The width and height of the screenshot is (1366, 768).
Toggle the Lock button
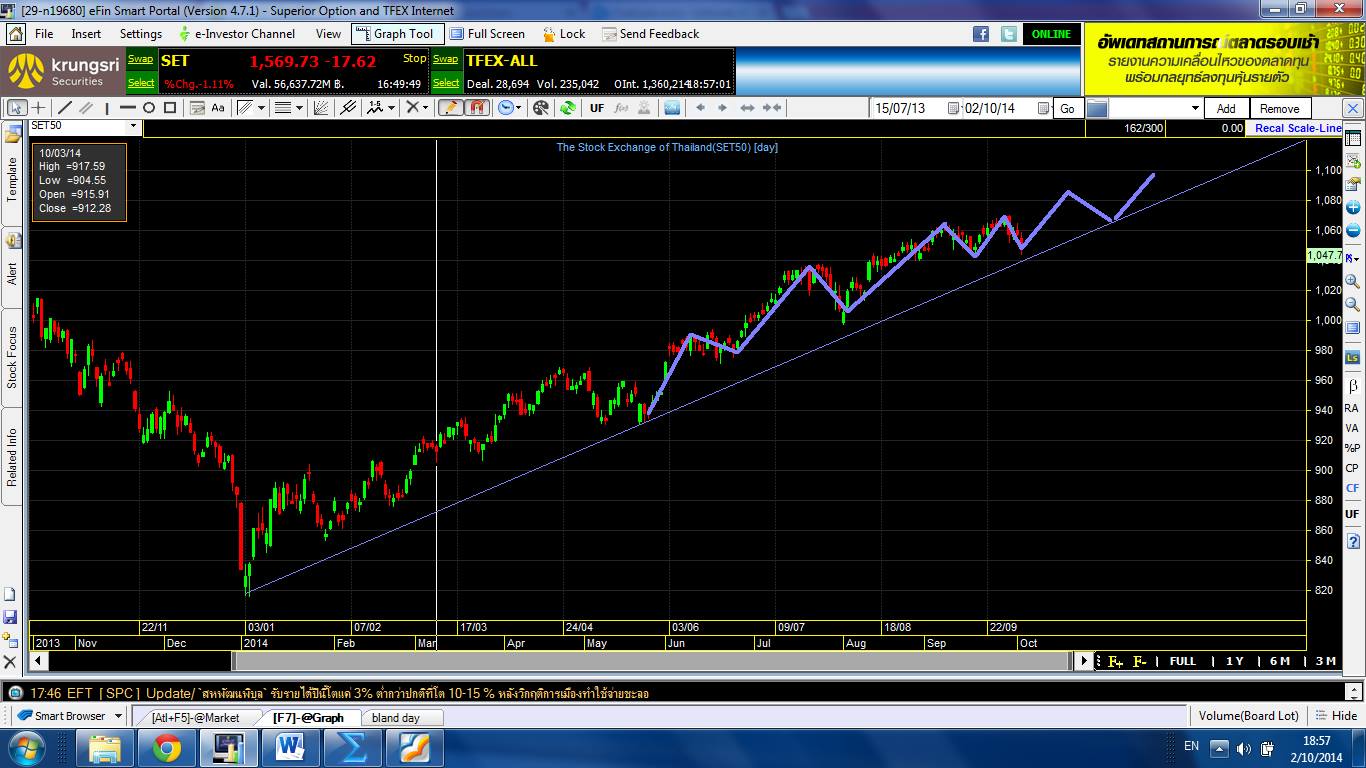coord(563,34)
